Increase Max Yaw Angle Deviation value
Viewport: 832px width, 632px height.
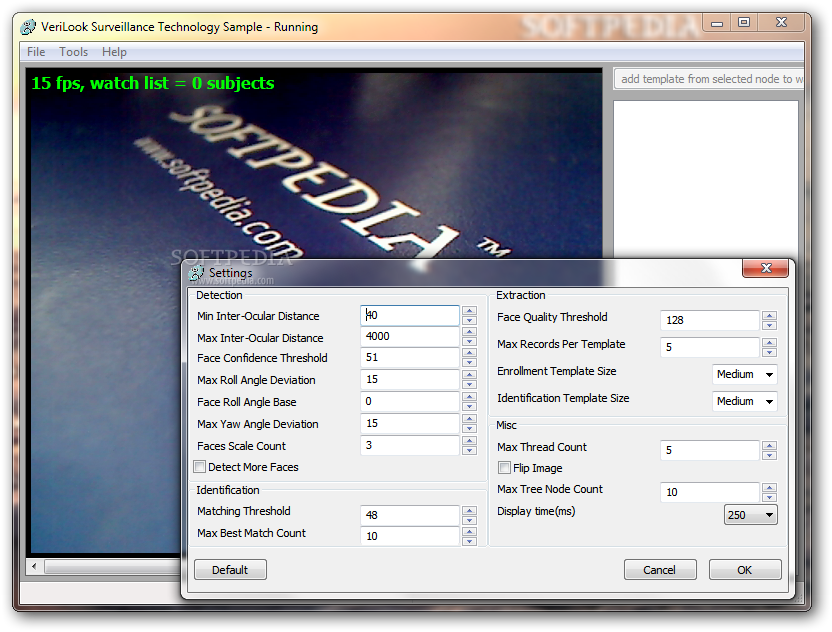tap(469, 419)
